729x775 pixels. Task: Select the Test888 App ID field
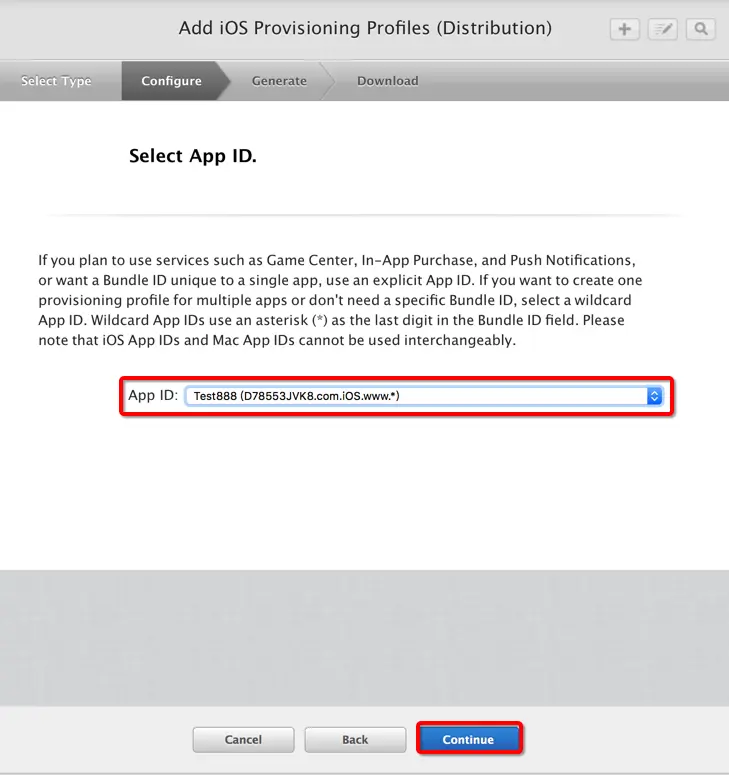coord(424,396)
